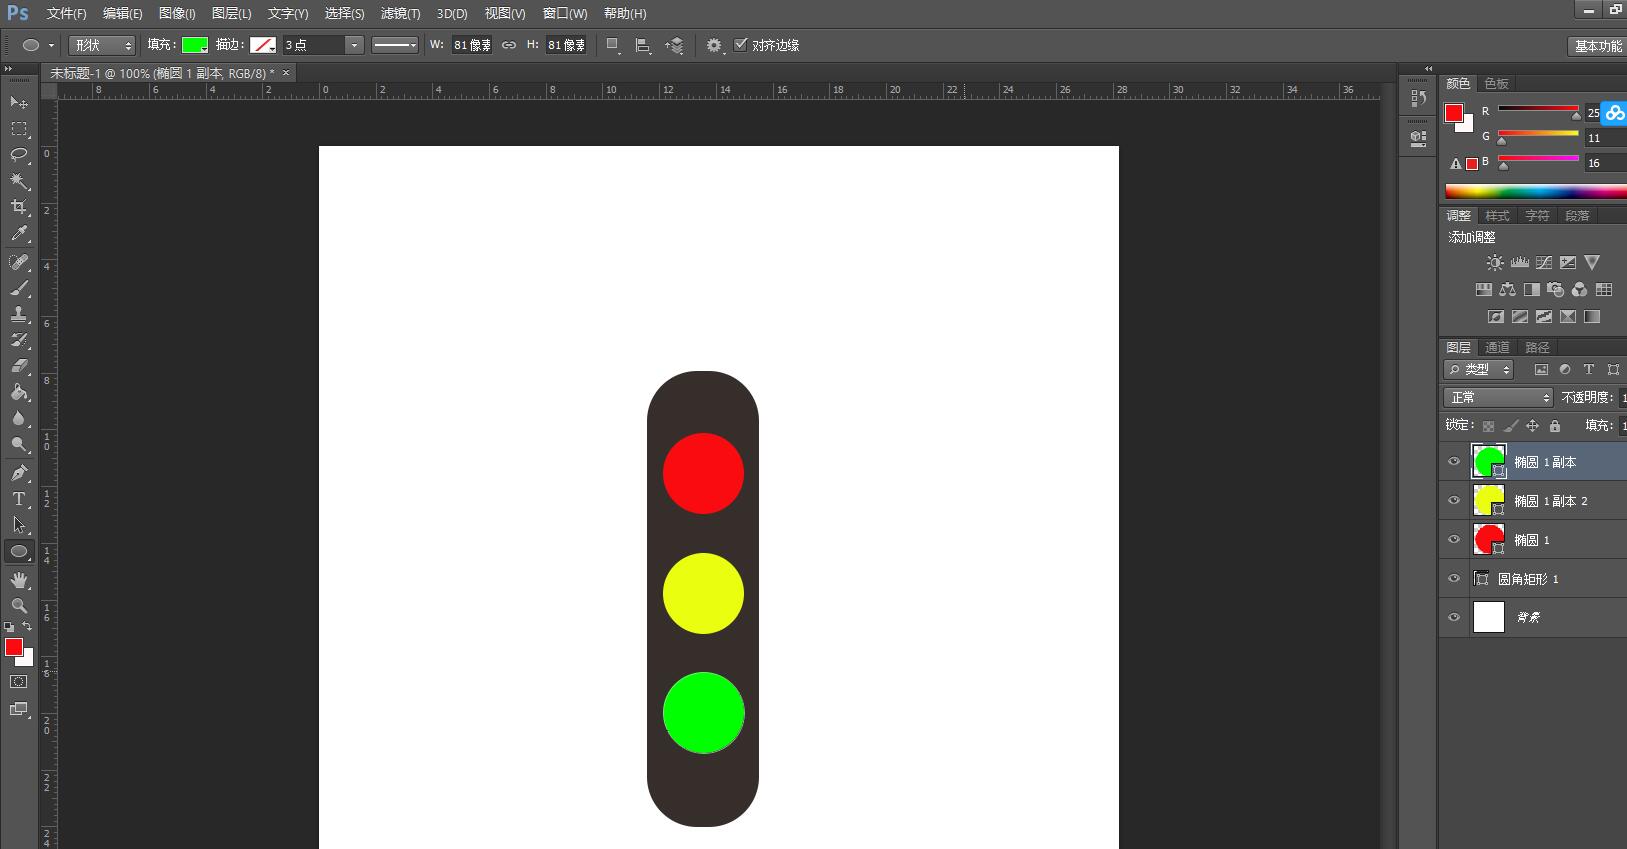1627x849 pixels.
Task: Select the Ellipse shape tool
Action: pyautogui.click(x=19, y=551)
